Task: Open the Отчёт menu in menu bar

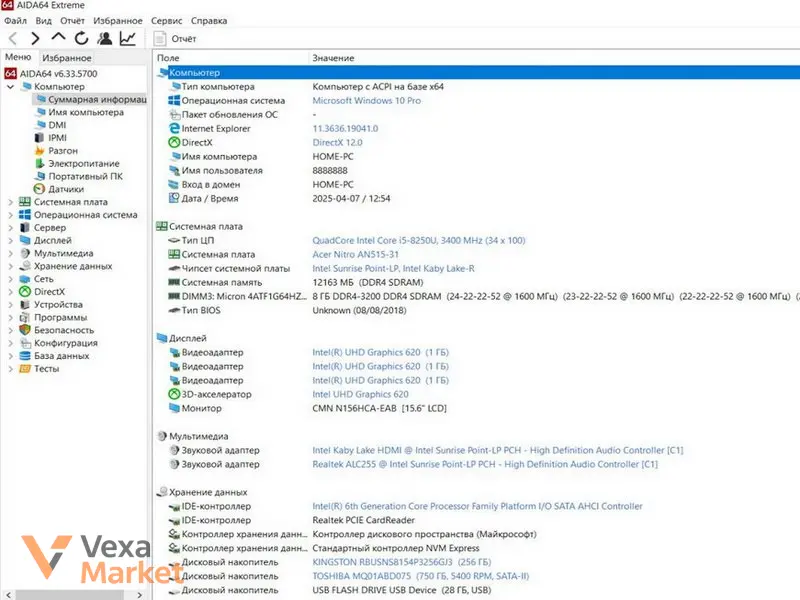Action: point(72,21)
